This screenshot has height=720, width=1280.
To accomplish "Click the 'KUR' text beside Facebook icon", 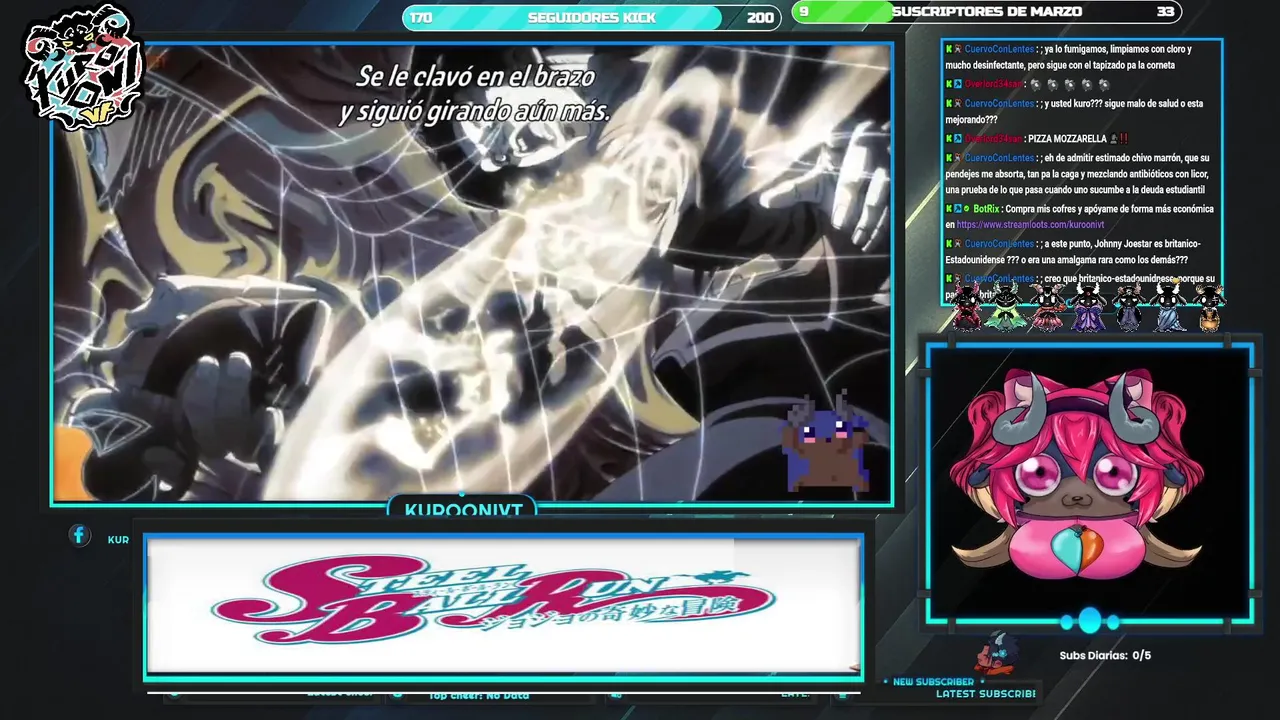I will 118,540.
